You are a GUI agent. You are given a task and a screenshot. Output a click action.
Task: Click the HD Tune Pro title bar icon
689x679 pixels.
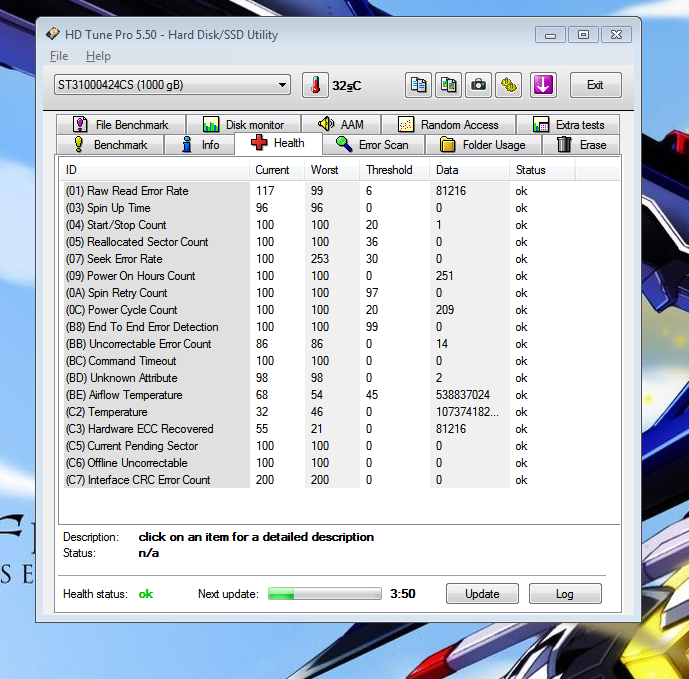pyautogui.click(x=53, y=34)
